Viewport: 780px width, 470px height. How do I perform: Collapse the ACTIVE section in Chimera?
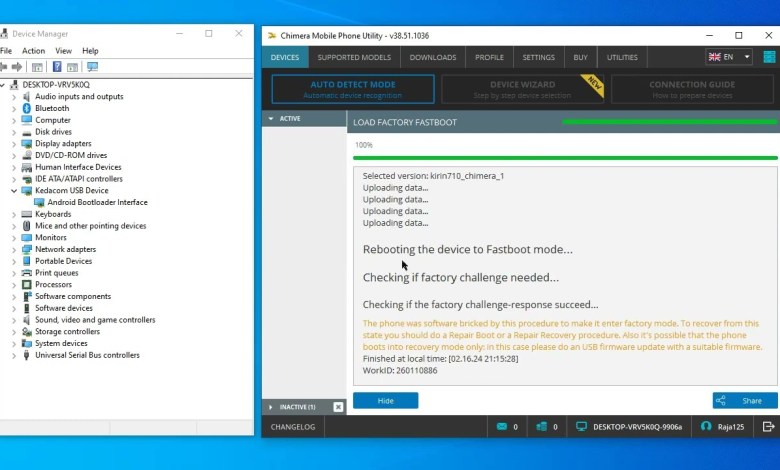pyautogui.click(x=271, y=118)
